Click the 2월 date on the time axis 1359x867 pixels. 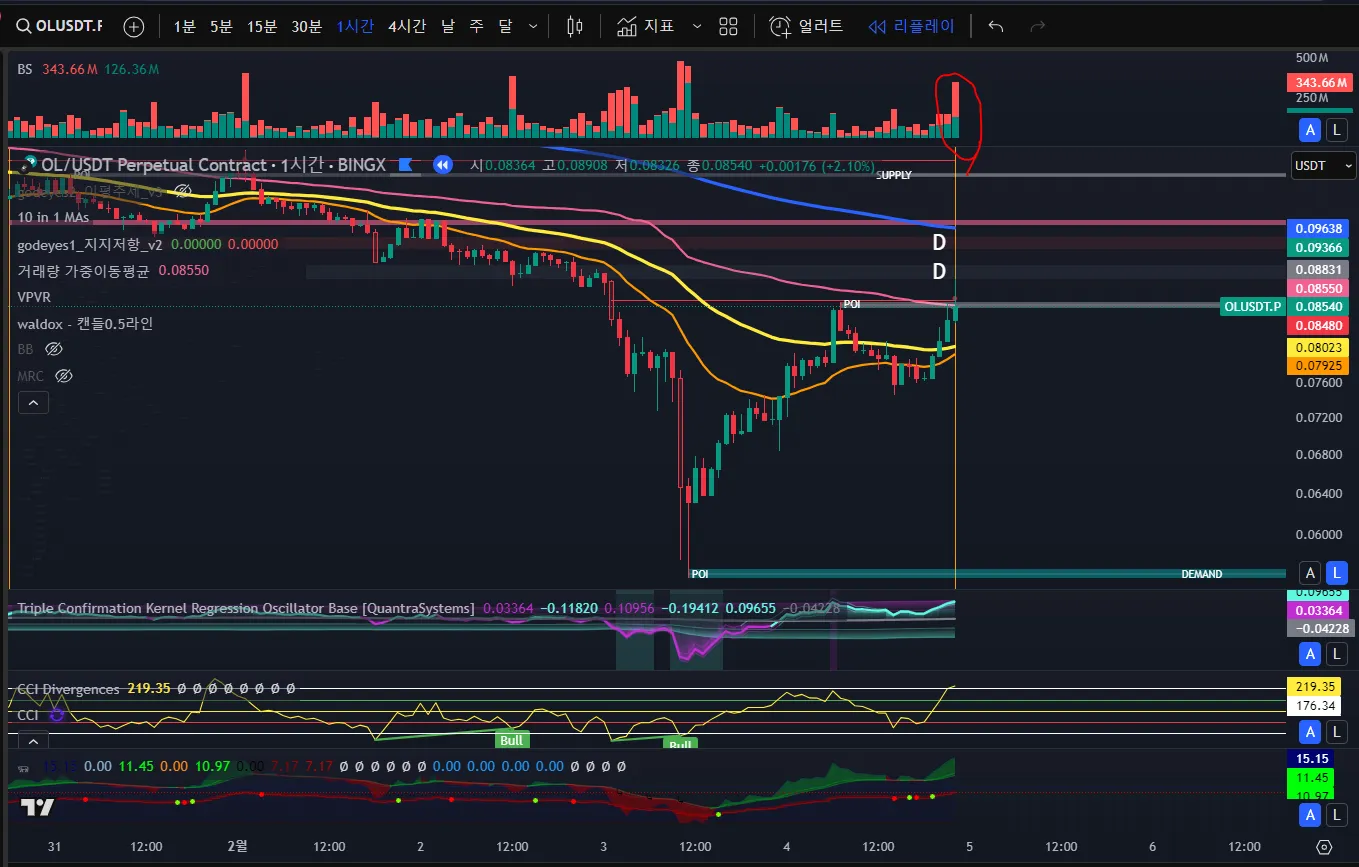(238, 846)
